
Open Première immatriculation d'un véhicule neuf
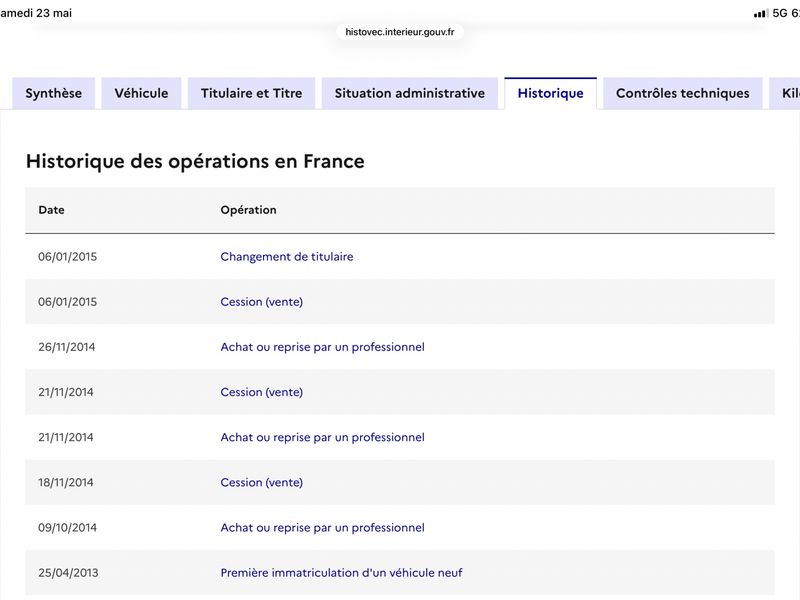[x=341, y=573]
